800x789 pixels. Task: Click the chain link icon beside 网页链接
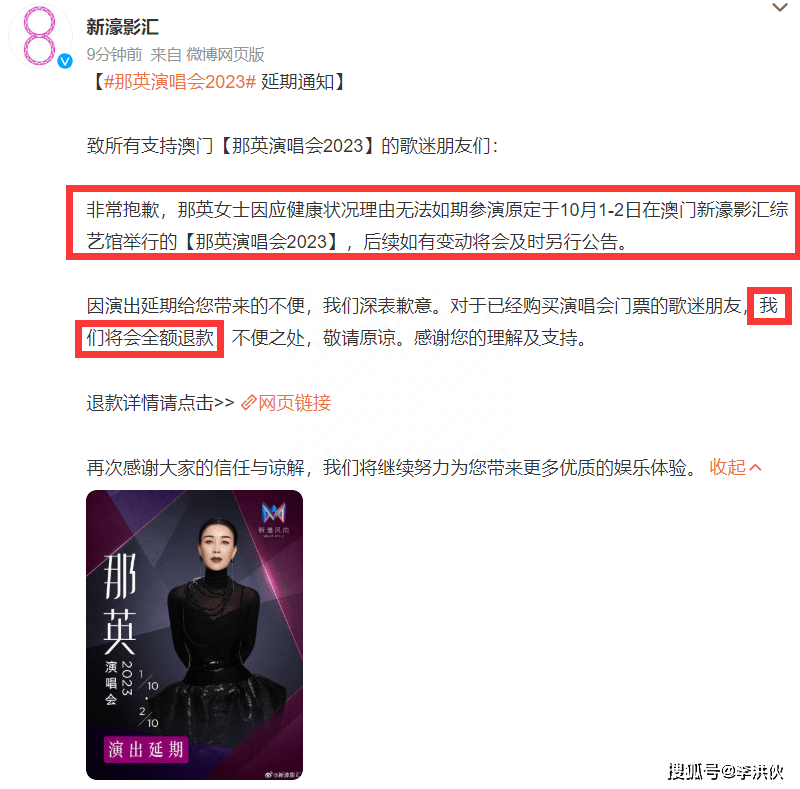pyautogui.click(x=248, y=403)
